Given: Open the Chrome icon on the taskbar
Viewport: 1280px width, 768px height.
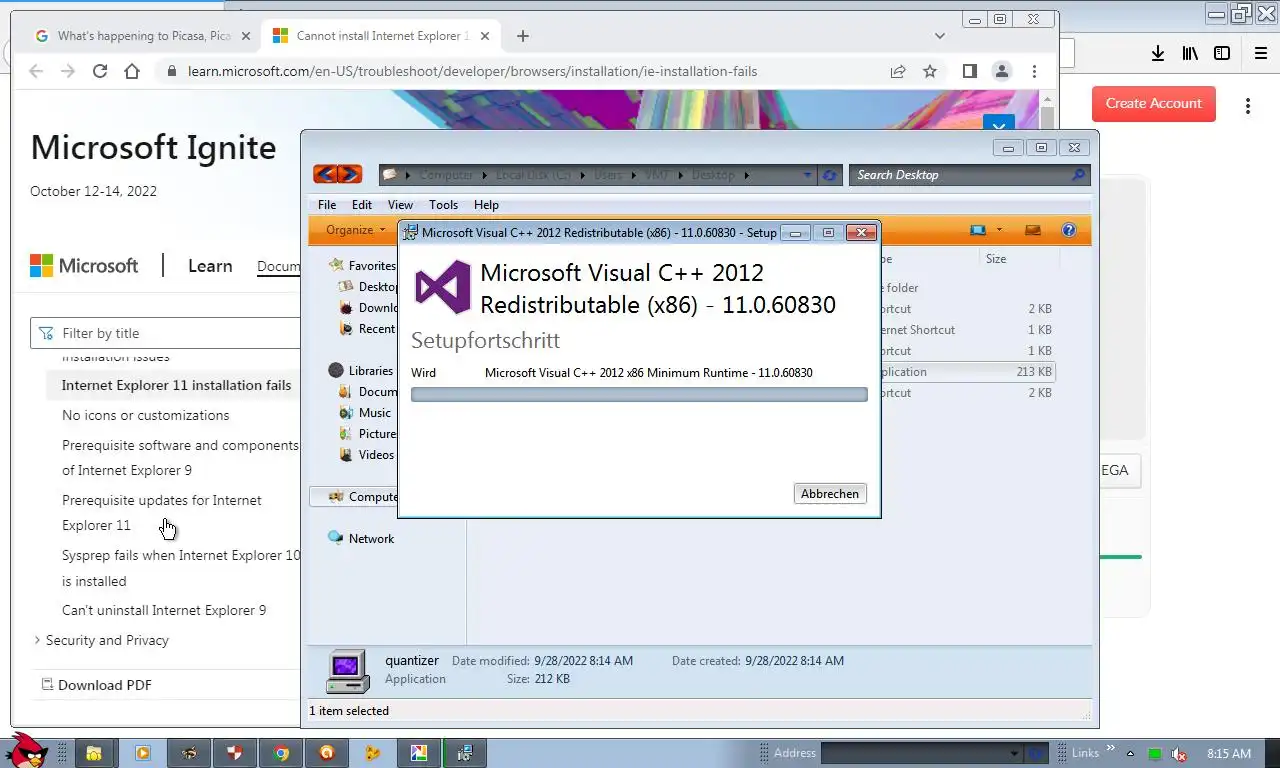Looking at the screenshot, I should click(281, 753).
